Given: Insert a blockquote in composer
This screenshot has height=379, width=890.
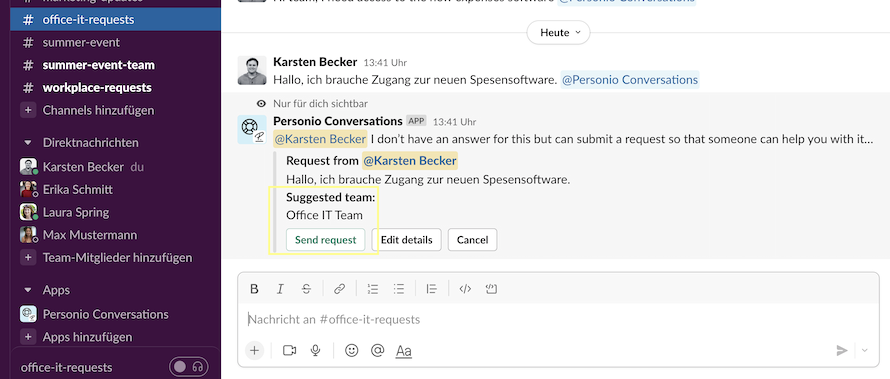Looking at the screenshot, I should click(432, 289).
